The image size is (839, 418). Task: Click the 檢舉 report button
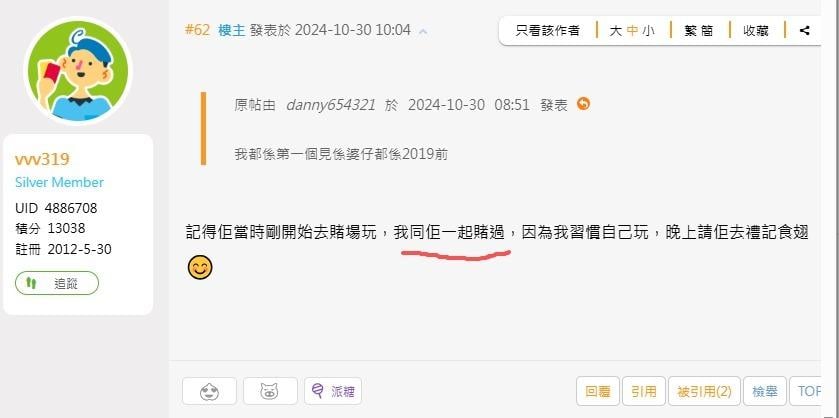click(x=765, y=391)
